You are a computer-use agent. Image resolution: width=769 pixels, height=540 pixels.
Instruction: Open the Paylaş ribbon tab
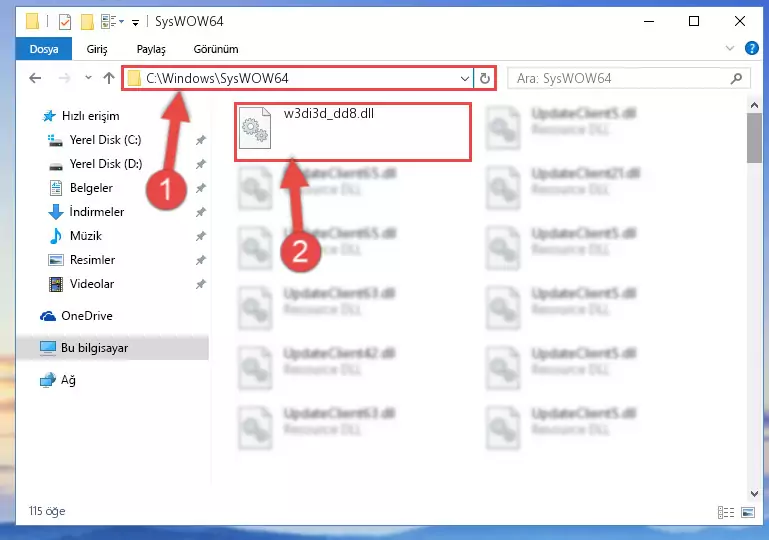point(151,49)
